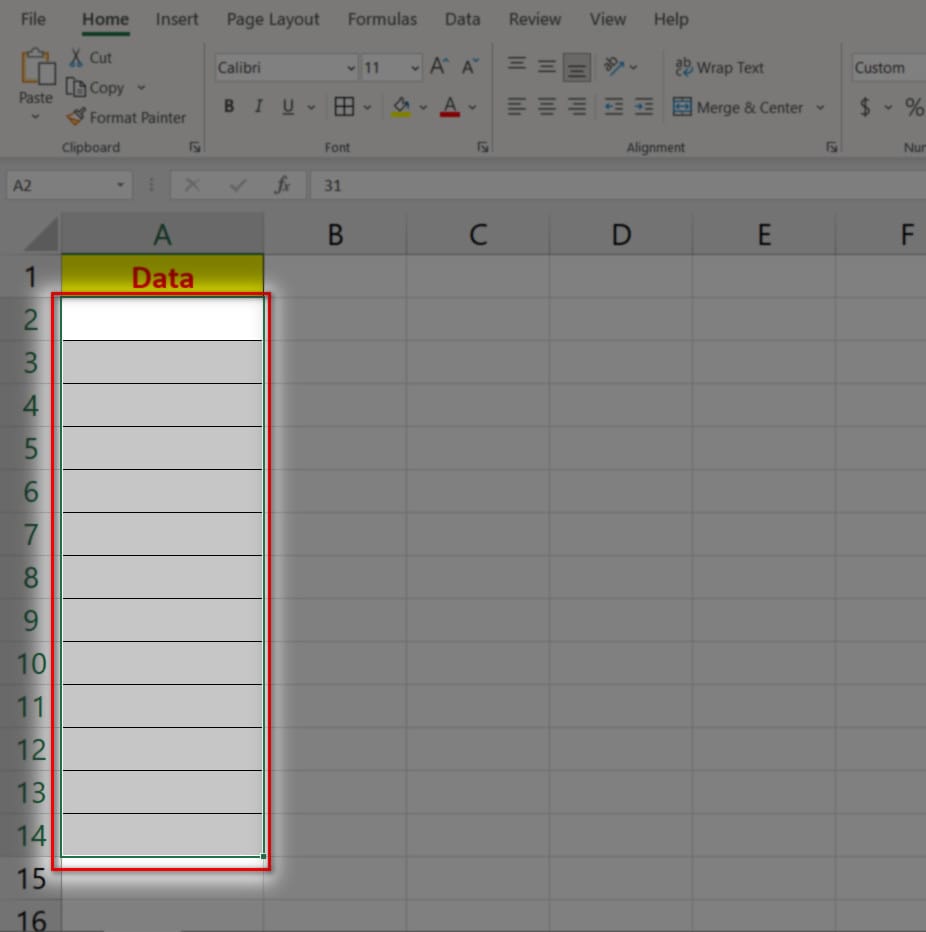The image size is (926, 932).
Task: Toggle Italic formatting
Action: [x=258, y=107]
